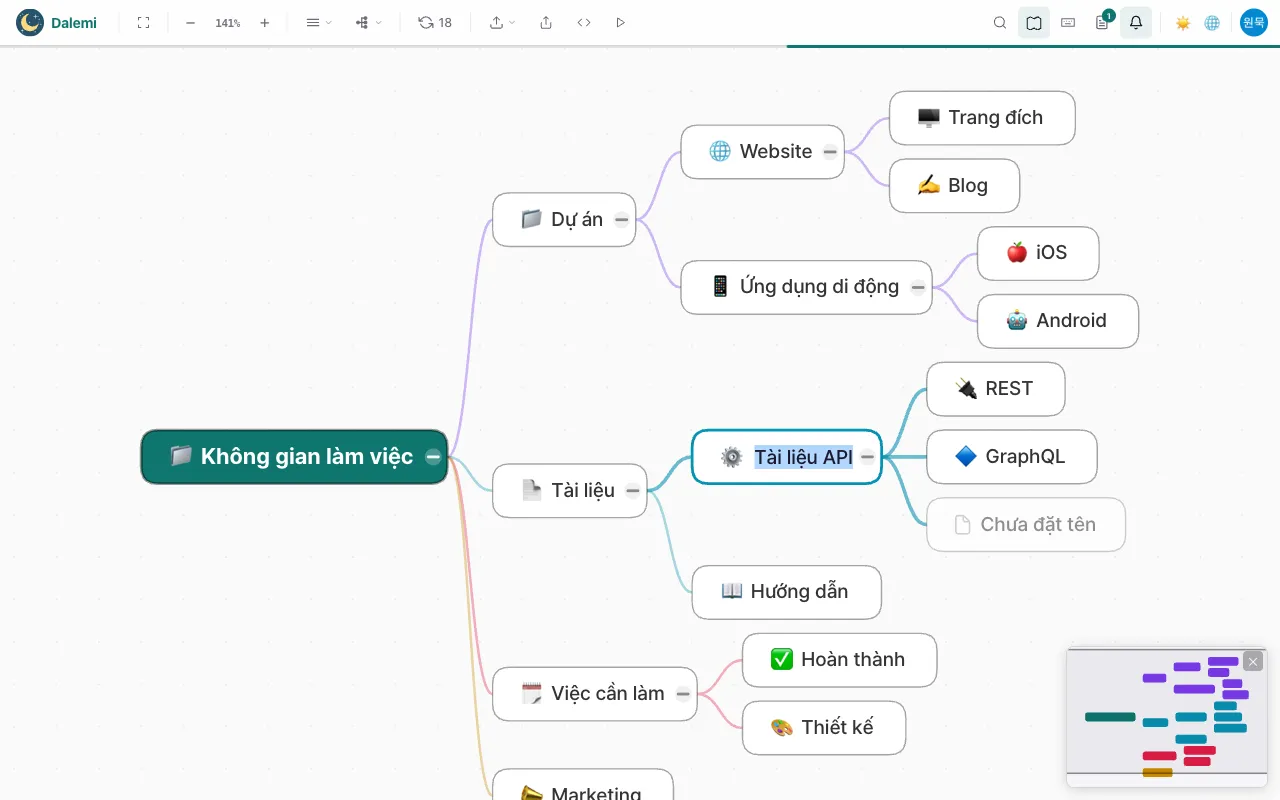This screenshot has width=1280, height=800.
Task: Collapse the Ứng dụng di động branch
Action: point(918,288)
